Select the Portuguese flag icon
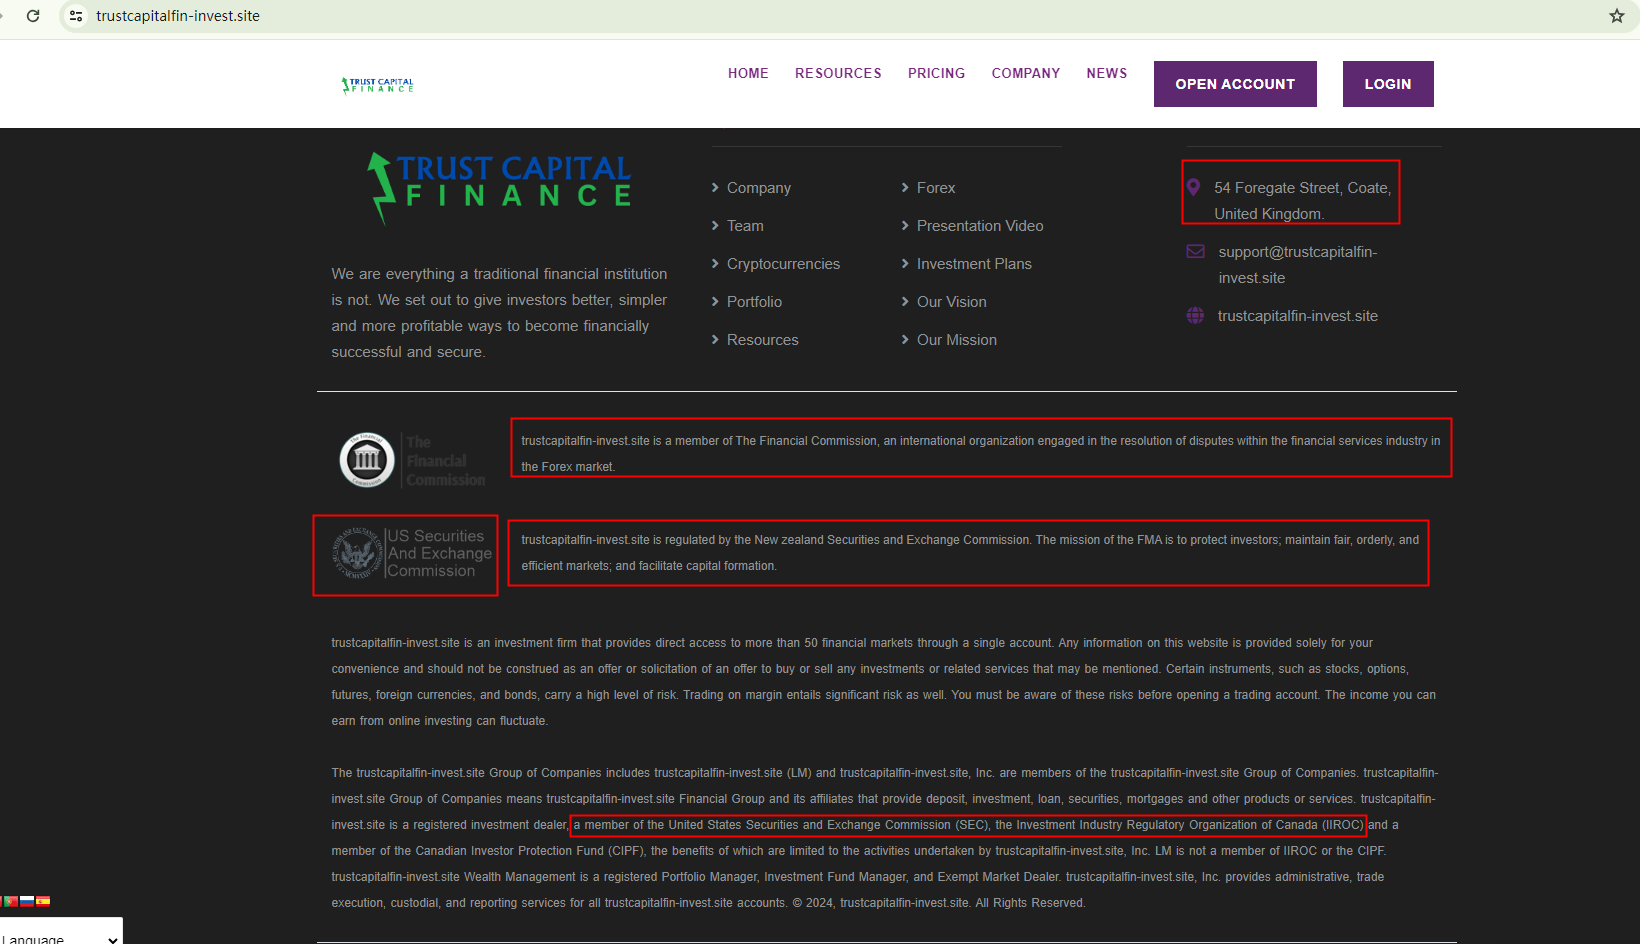The width and height of the screenshot is (1640, 944). pos(11,901)
